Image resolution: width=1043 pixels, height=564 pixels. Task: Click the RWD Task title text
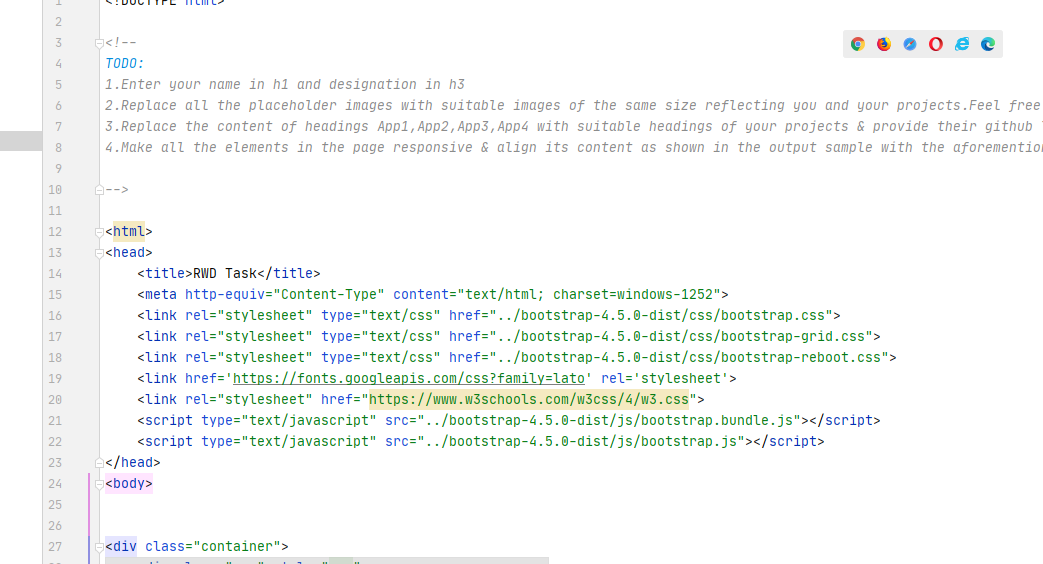point(225,273)
